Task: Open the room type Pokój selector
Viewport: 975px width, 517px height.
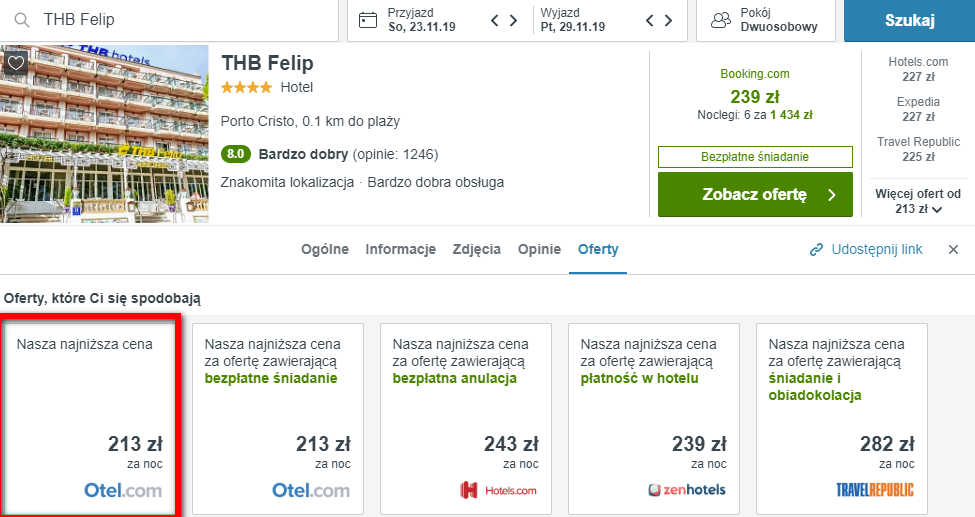Action: coord(764,20)
